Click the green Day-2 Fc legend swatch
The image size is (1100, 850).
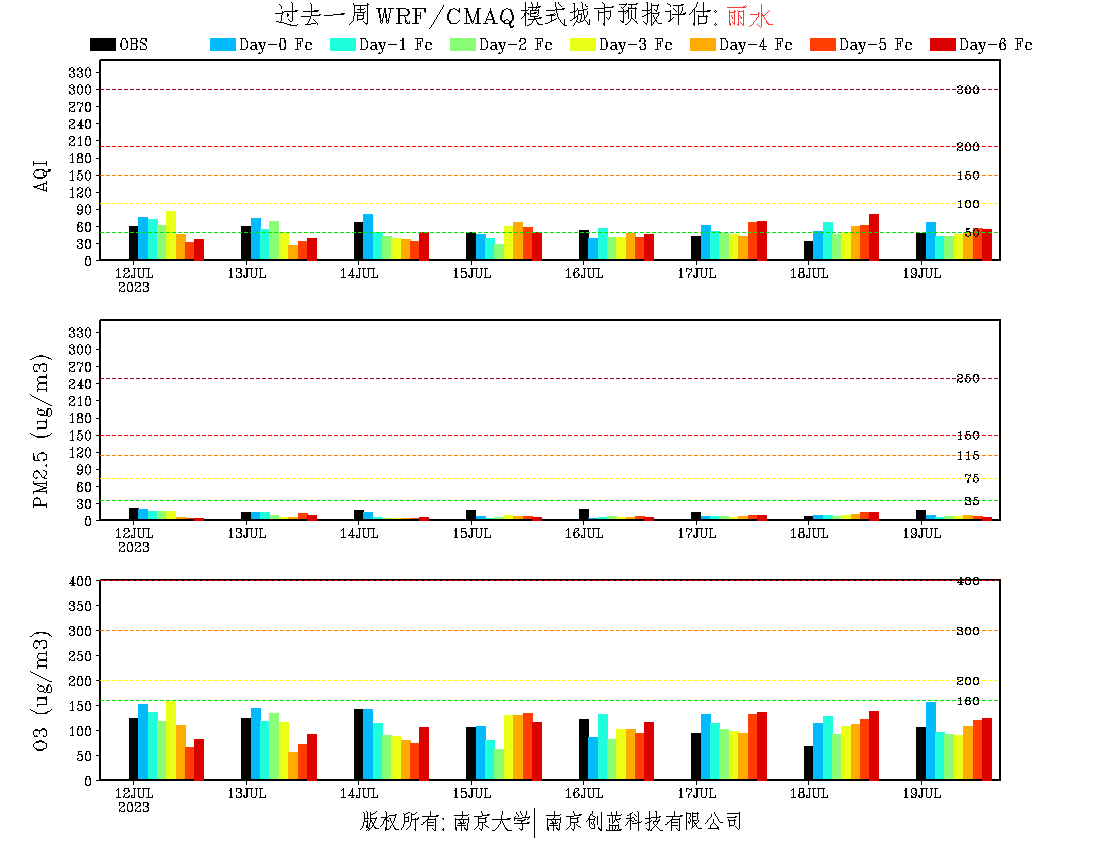[x=462, y=45]
